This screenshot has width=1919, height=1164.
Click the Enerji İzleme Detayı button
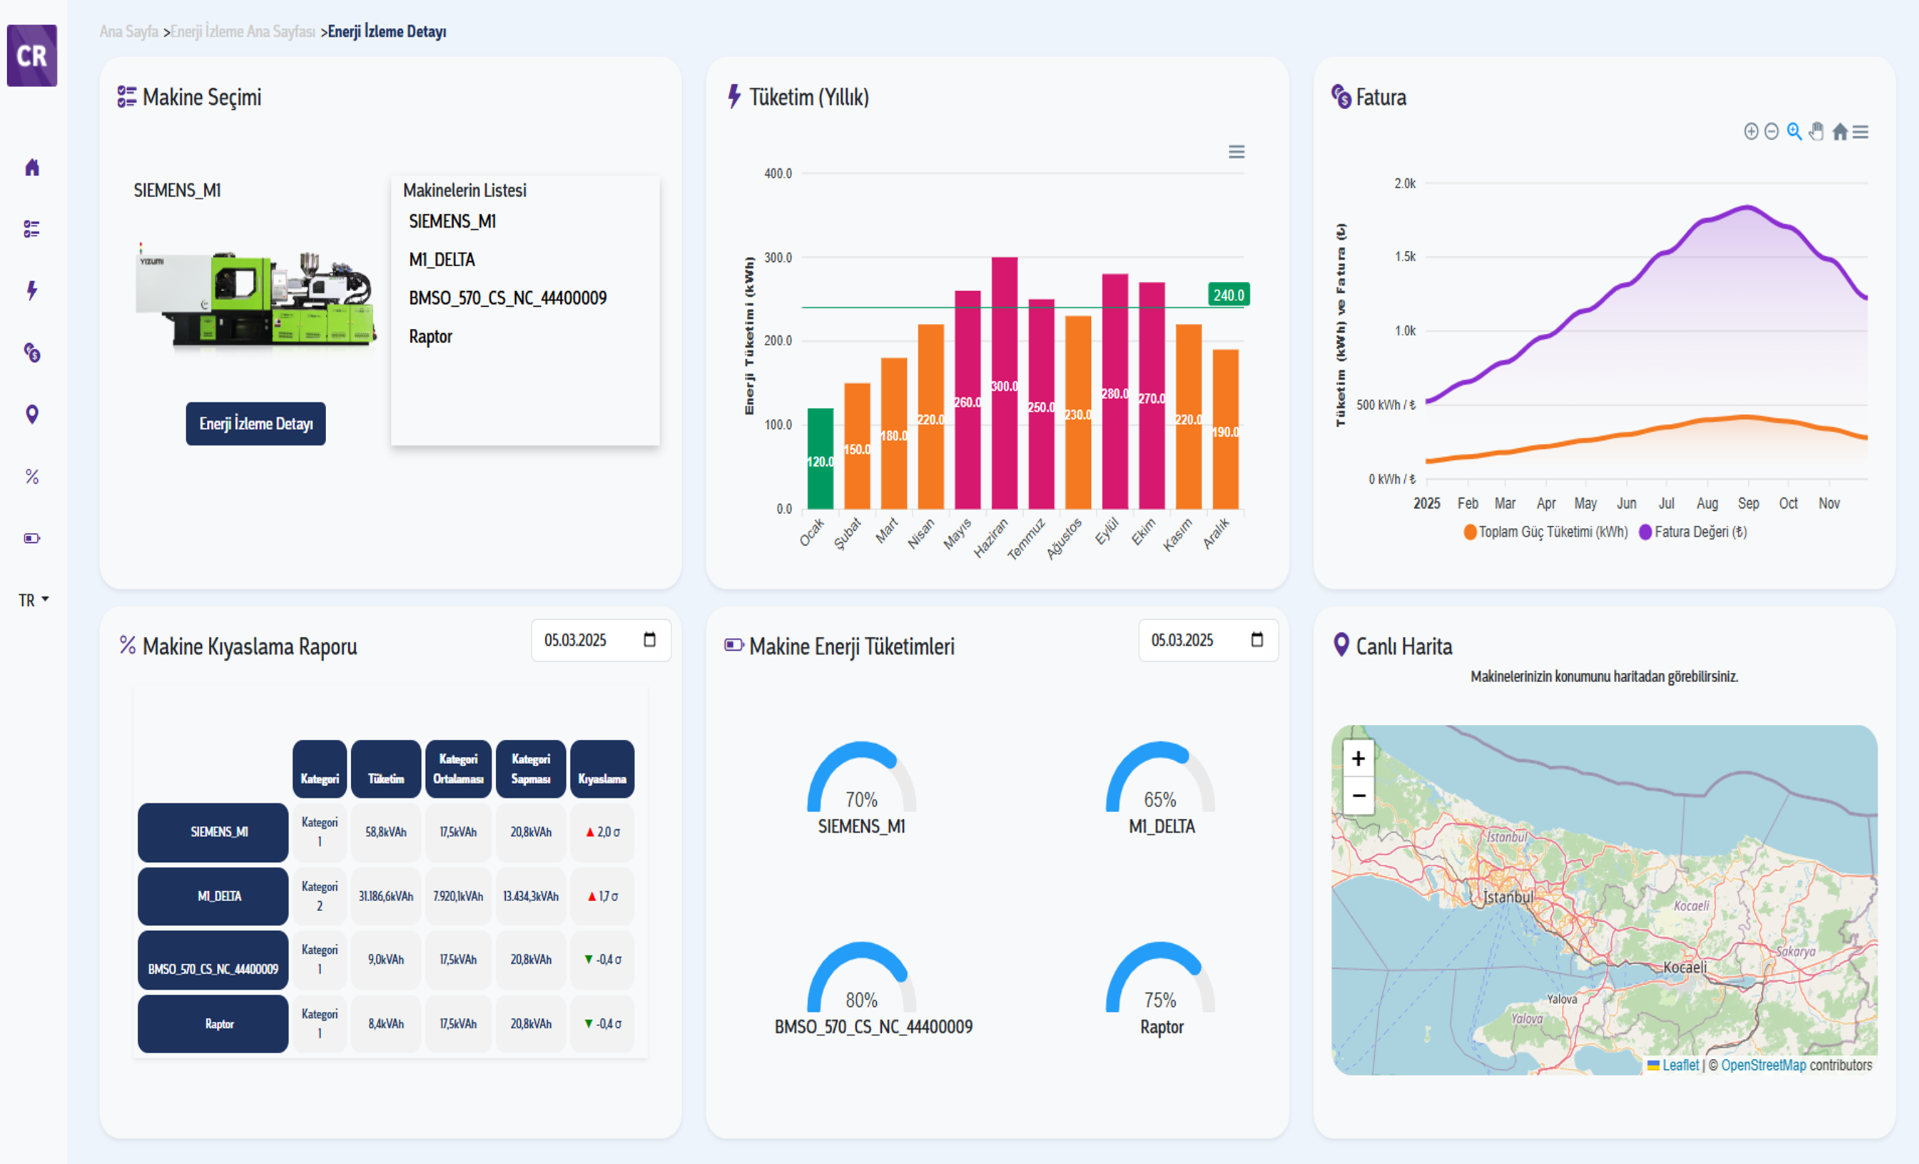(256, 424)
